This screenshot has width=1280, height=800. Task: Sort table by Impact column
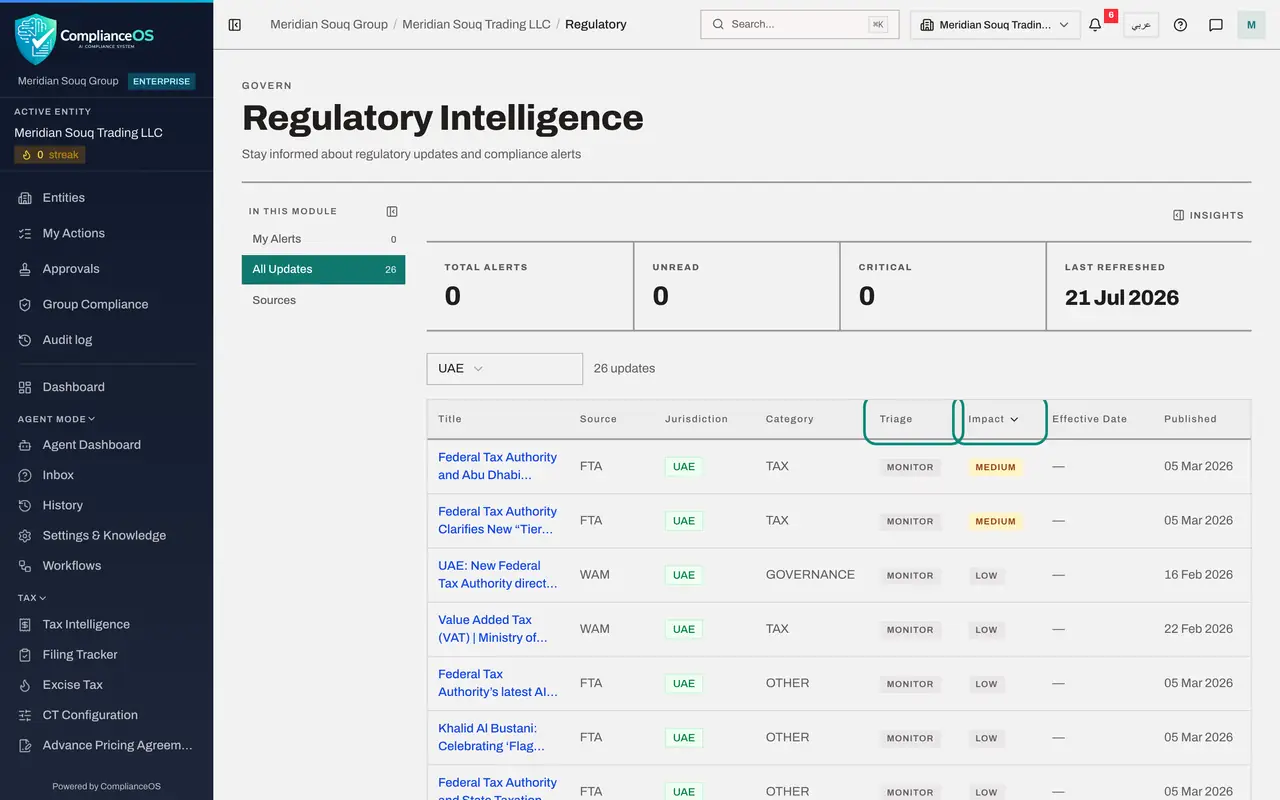tap(993, 419)
